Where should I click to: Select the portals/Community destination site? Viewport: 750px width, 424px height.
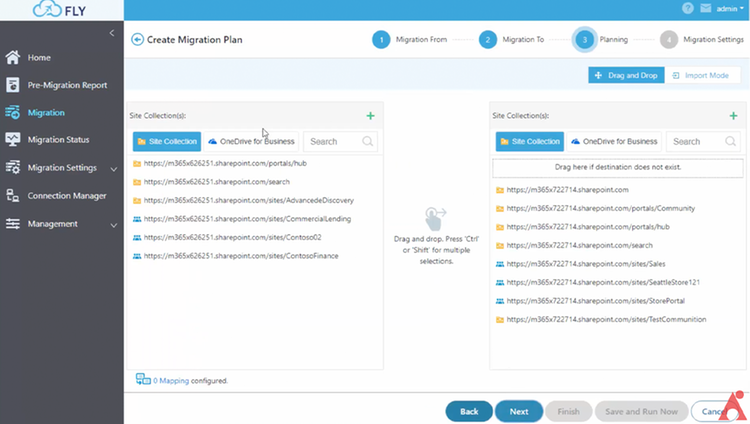click(x=600, y=209)
